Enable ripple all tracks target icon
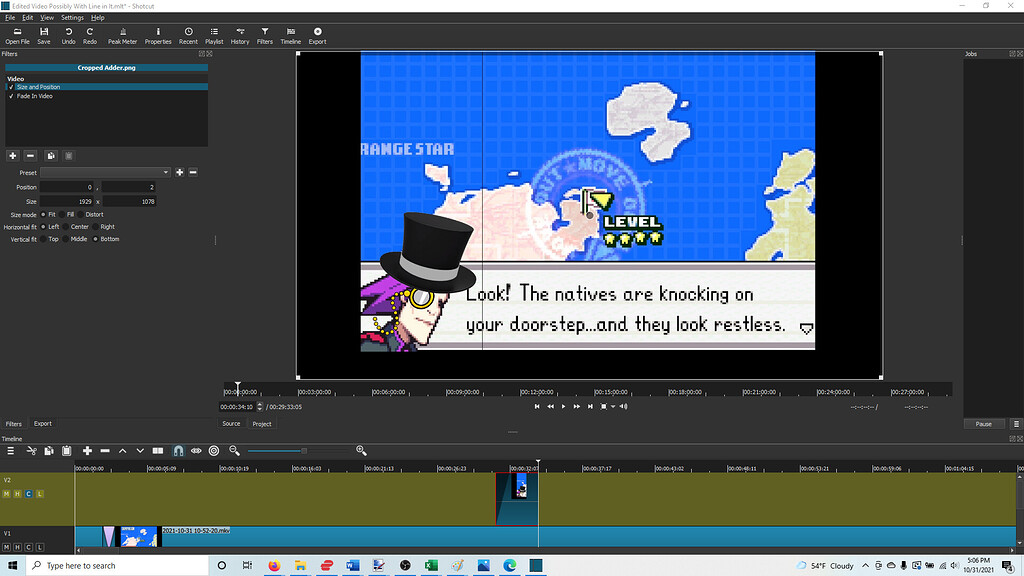The height and width of the screenshot is (576, 1024). 213,451
